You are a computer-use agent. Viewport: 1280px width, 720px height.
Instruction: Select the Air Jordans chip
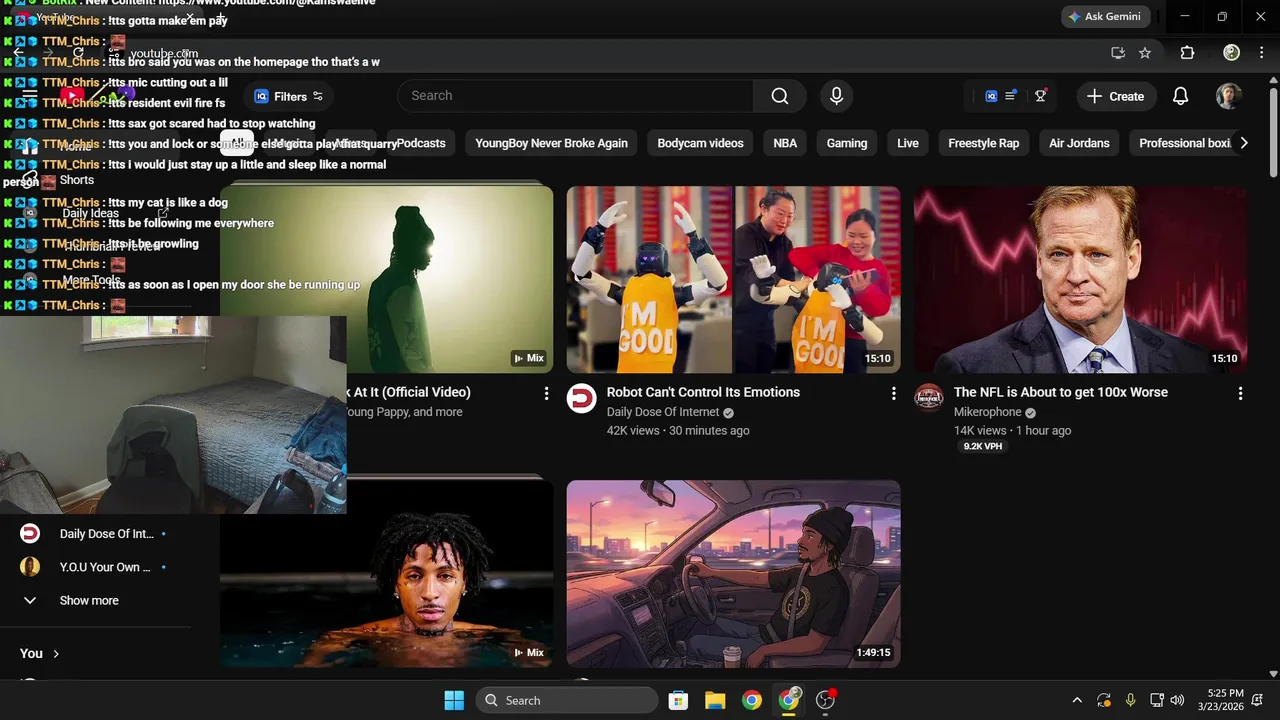[x=1079, y=143]
